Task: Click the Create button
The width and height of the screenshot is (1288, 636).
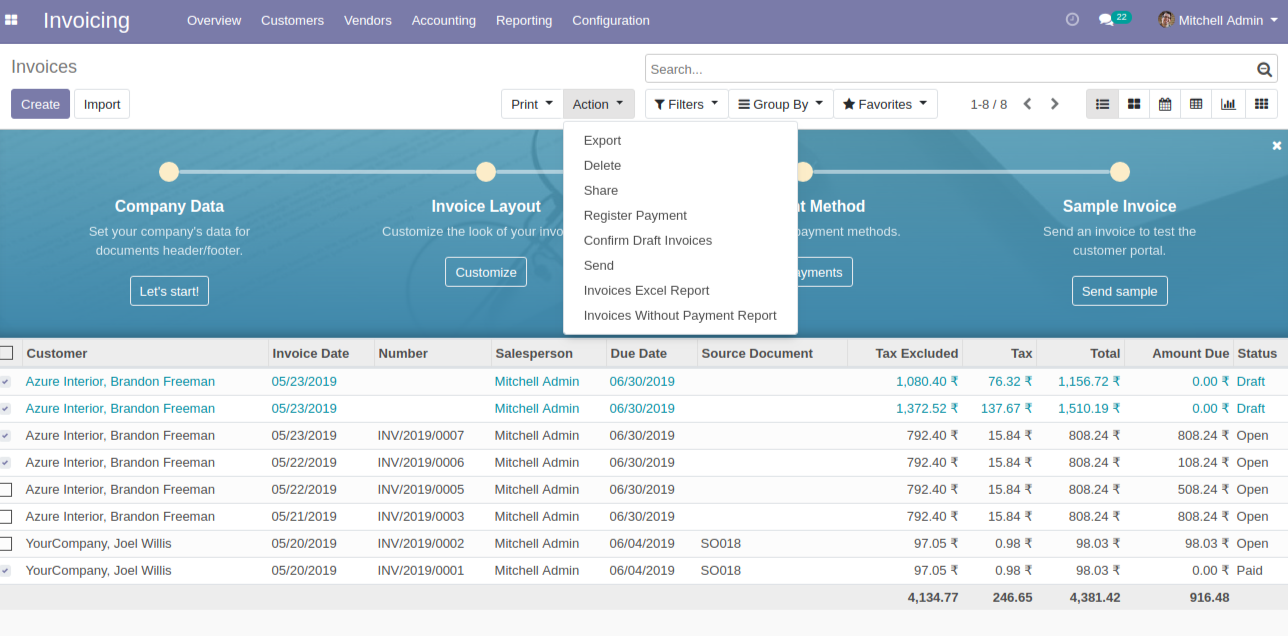Action: click(x=40, y=104)
